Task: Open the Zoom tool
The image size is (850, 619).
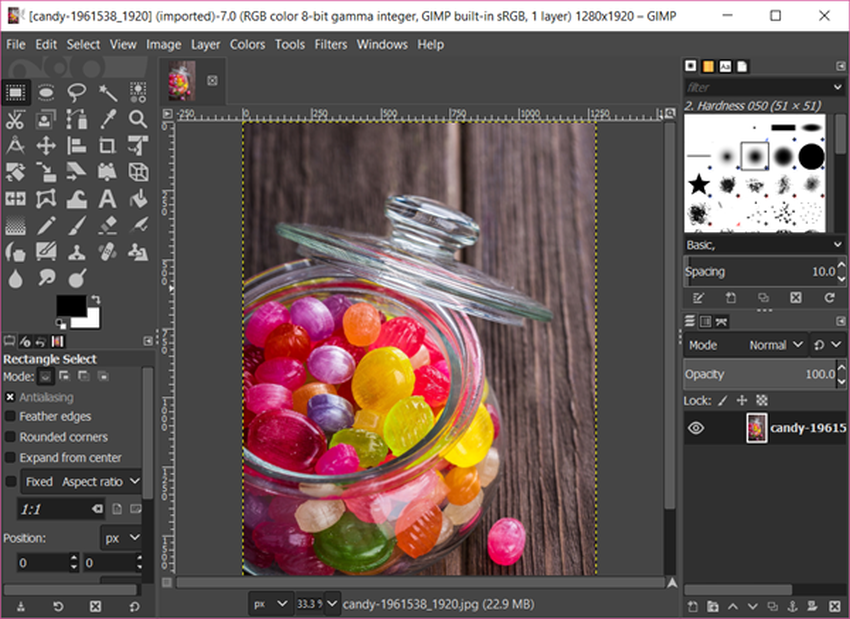Action: [x=138, y=120]
